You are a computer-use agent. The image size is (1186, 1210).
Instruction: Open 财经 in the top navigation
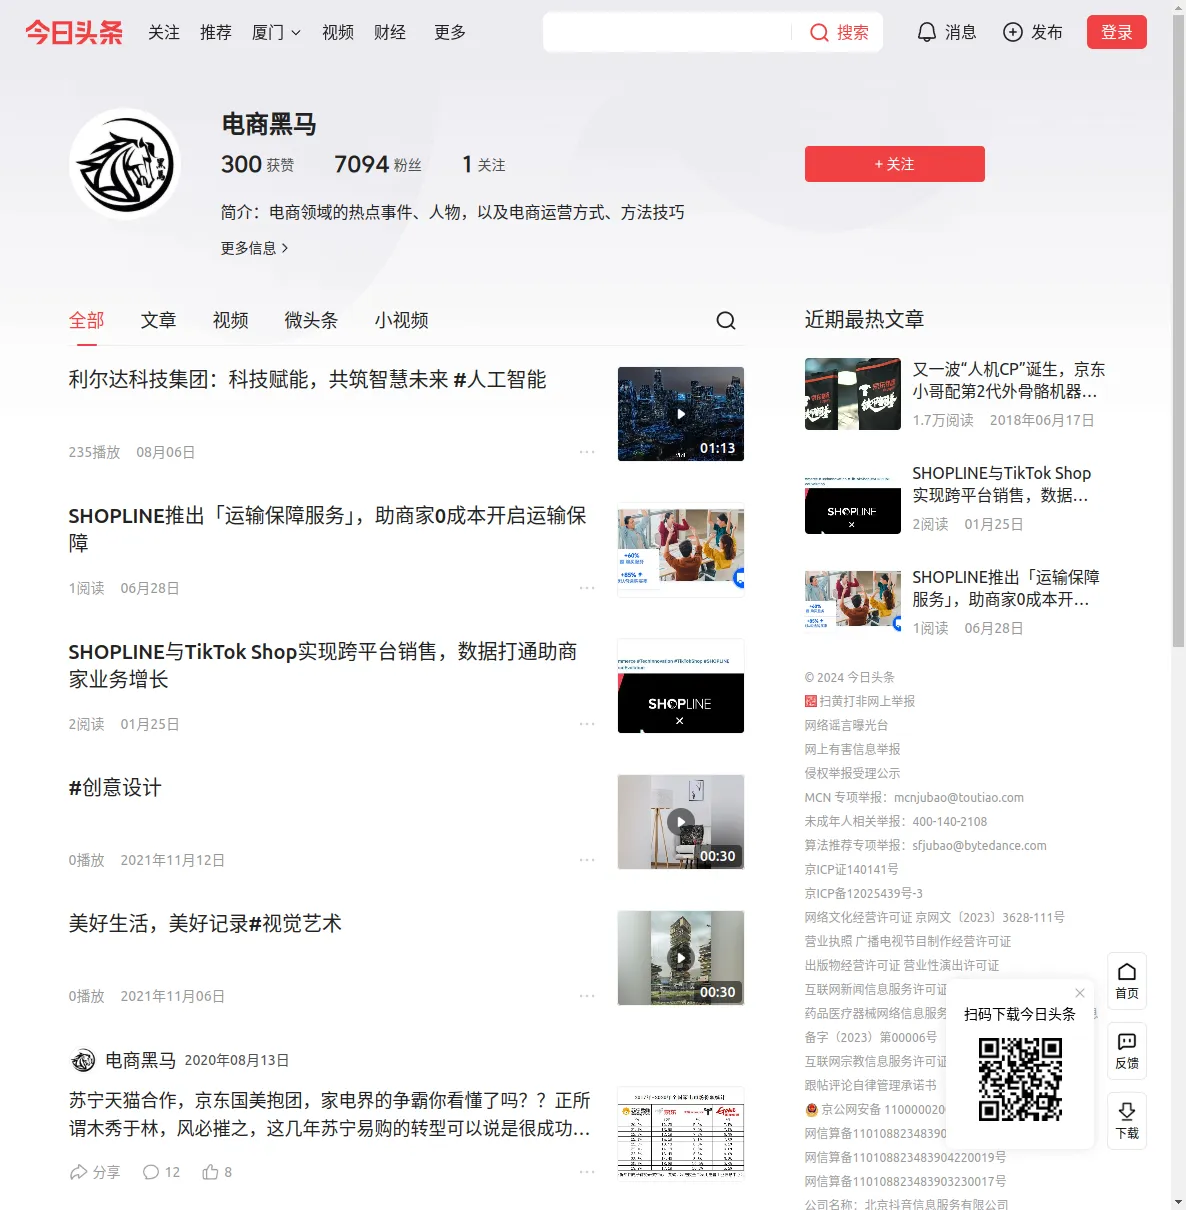pos(390,32)
